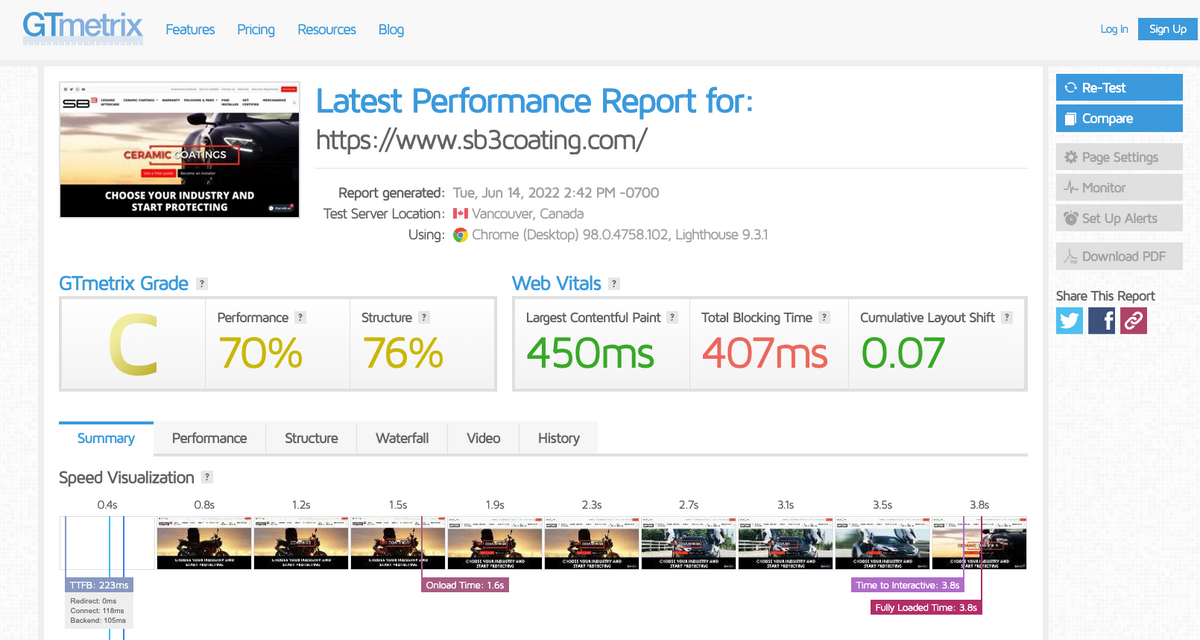Click the copy link share icon
This screenshot has height=640, width=1200.
1133,320
